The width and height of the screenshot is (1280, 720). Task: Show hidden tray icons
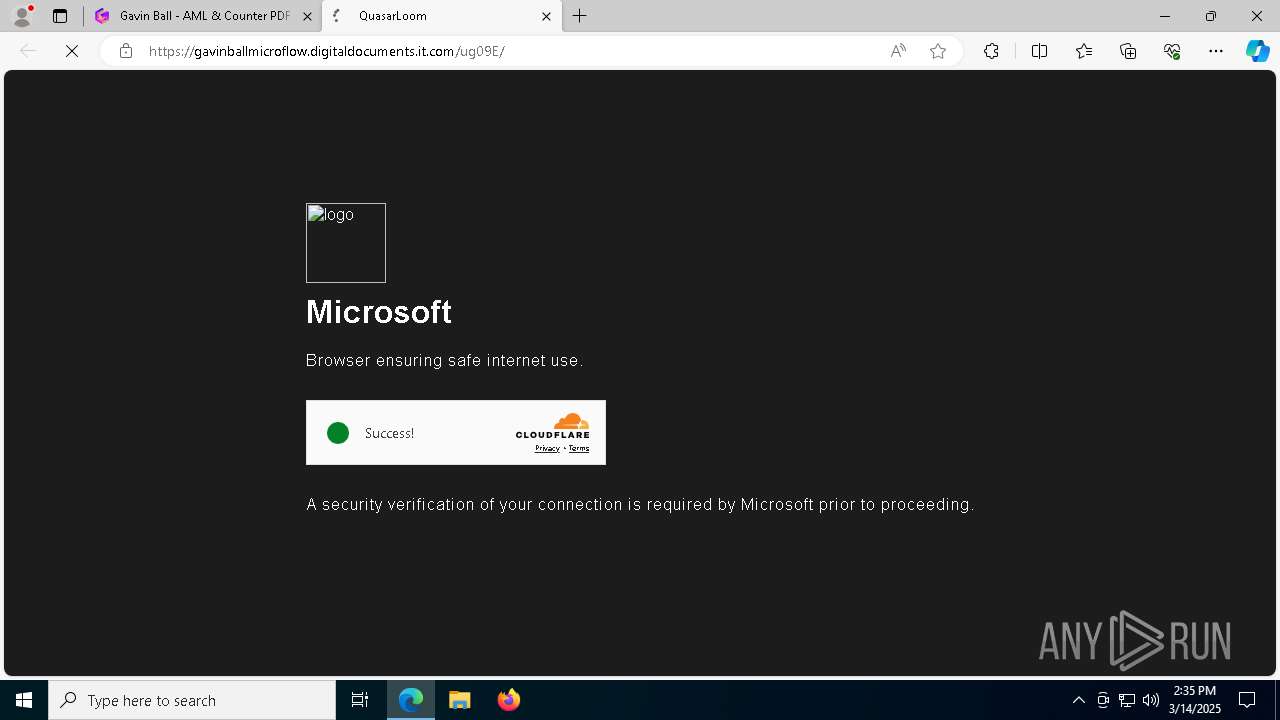click(x=1078, y=700)
